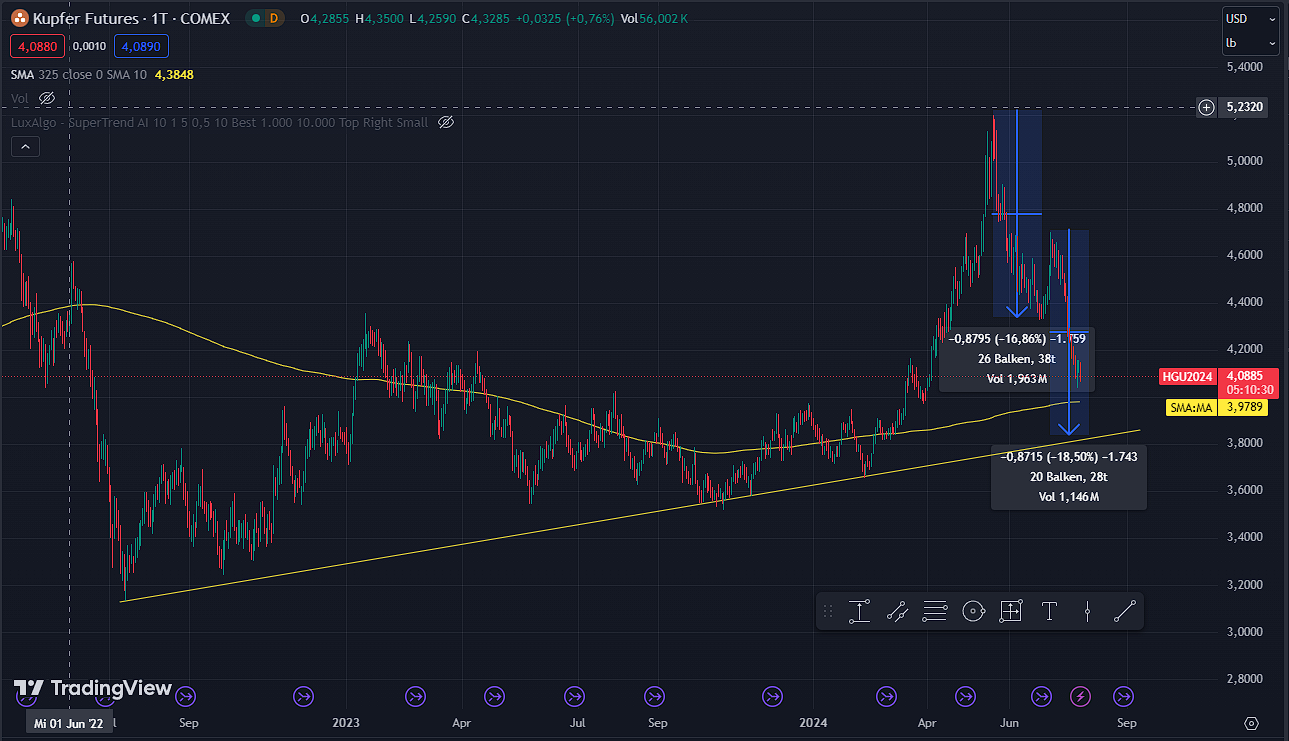The width and height of the screenshot is (1289, 741).
Task: Click the 2024 time axis label
Action: [814, 722]
